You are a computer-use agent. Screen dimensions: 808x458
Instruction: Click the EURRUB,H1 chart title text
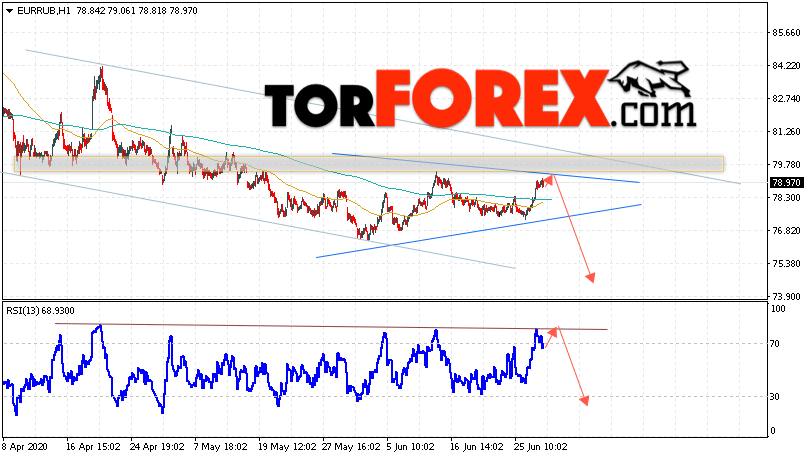point(44,11)
